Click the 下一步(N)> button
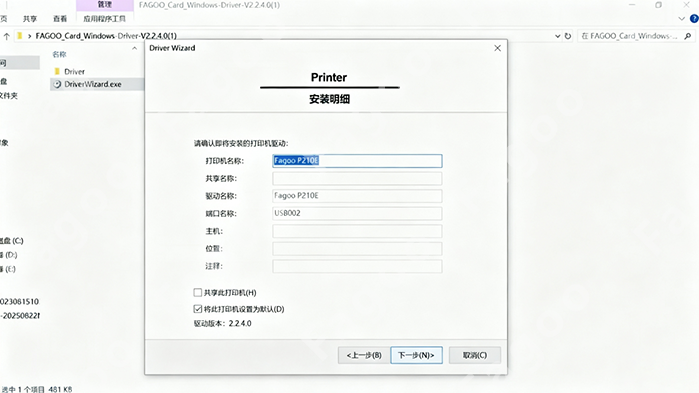 point(416,355)
